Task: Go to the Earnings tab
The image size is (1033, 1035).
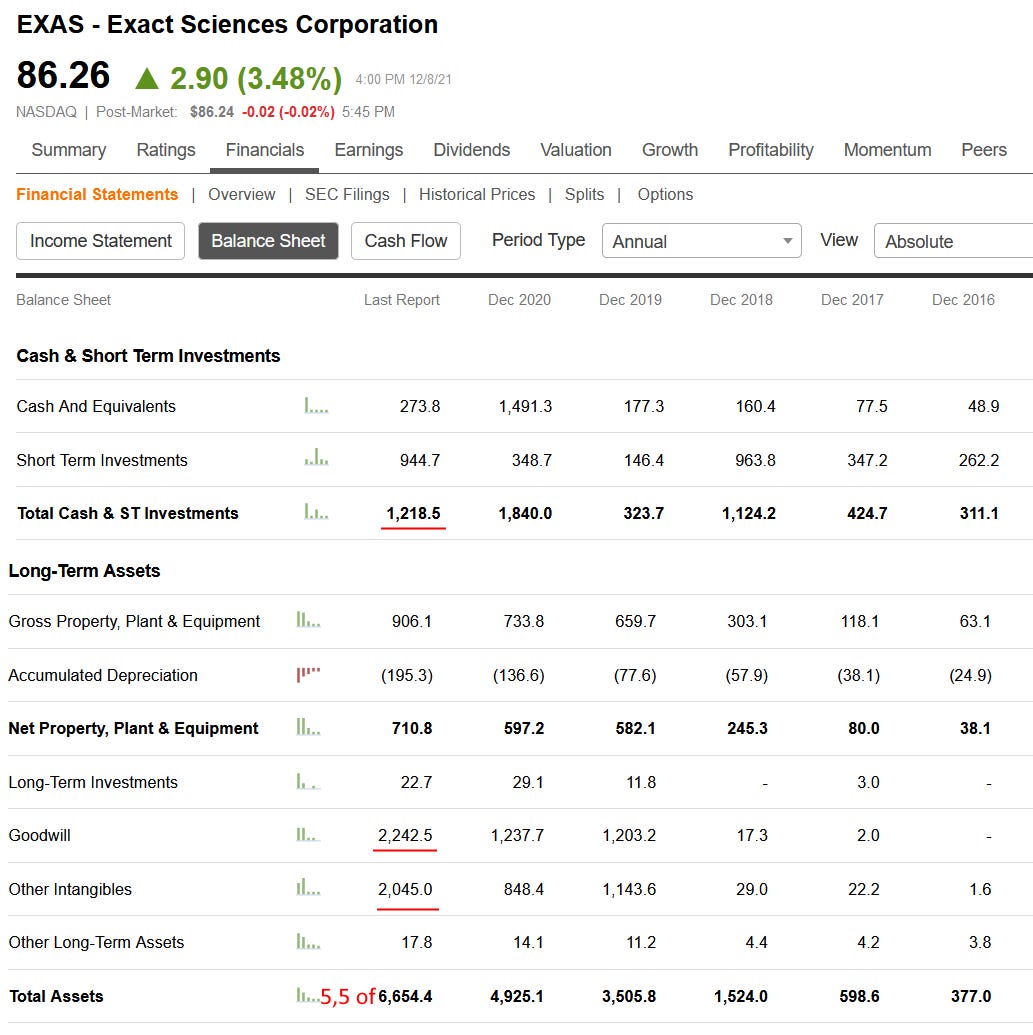Action: 368,150
